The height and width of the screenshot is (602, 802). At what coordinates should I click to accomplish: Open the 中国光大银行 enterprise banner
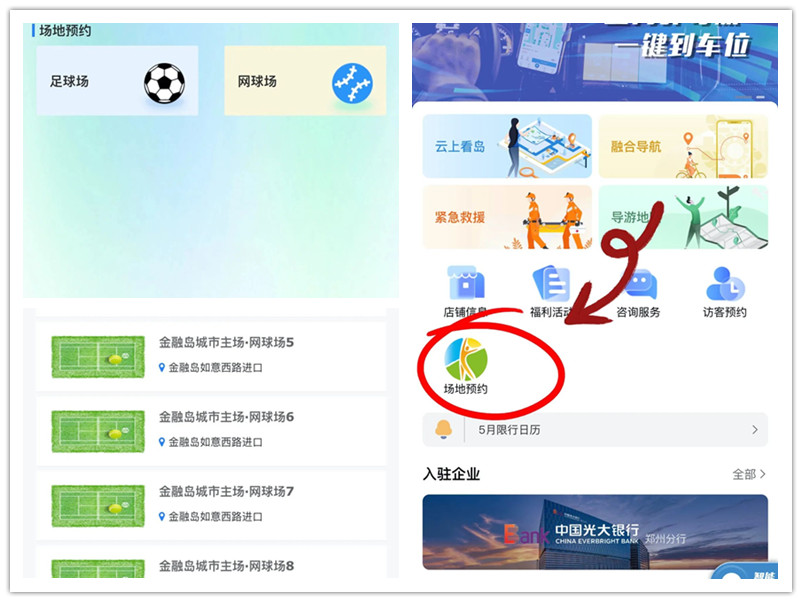tap(595, 532)
